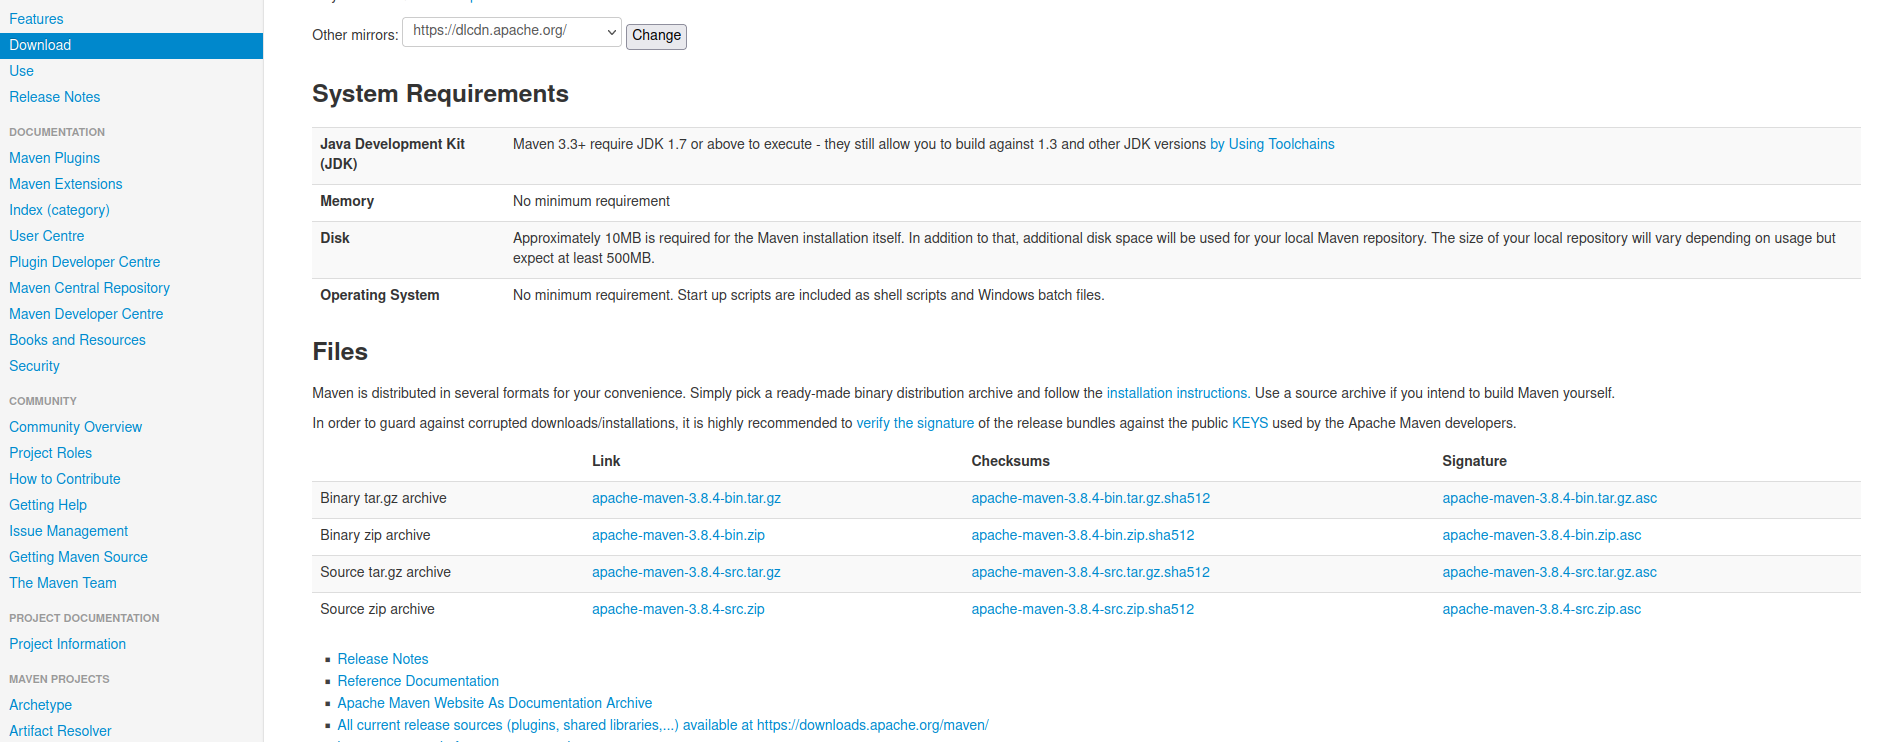Viewport: 1880px width, 742px height.
Task: Select Download in the sidebar
Action: click(x=131, y=45)
